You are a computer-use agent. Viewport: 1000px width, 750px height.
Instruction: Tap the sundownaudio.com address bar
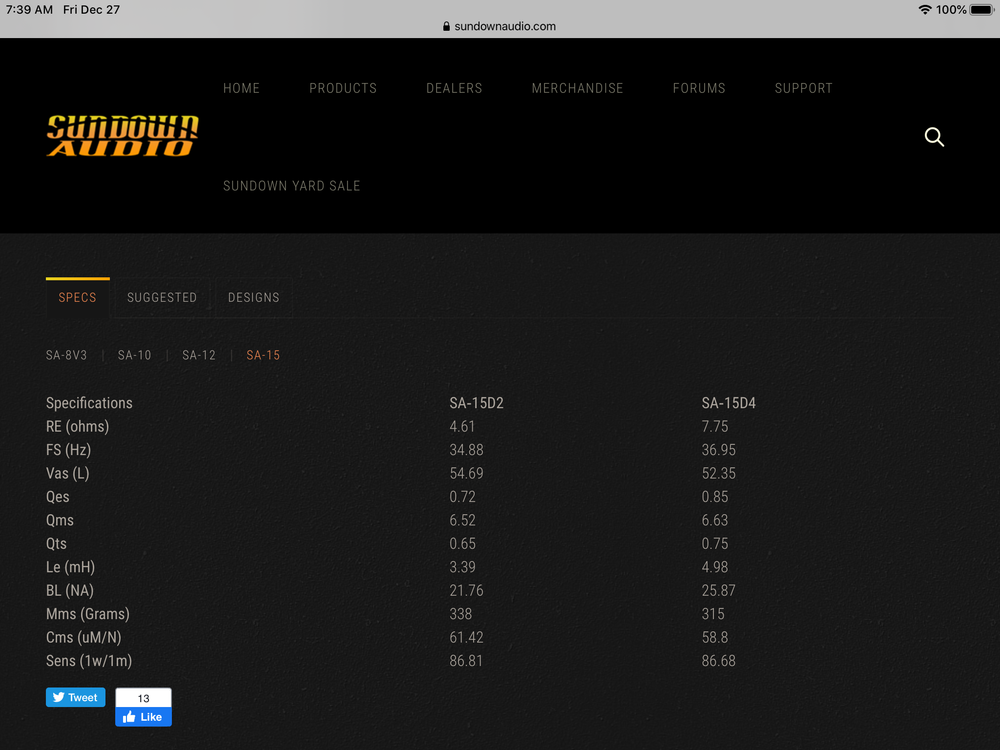click(499, 26)
